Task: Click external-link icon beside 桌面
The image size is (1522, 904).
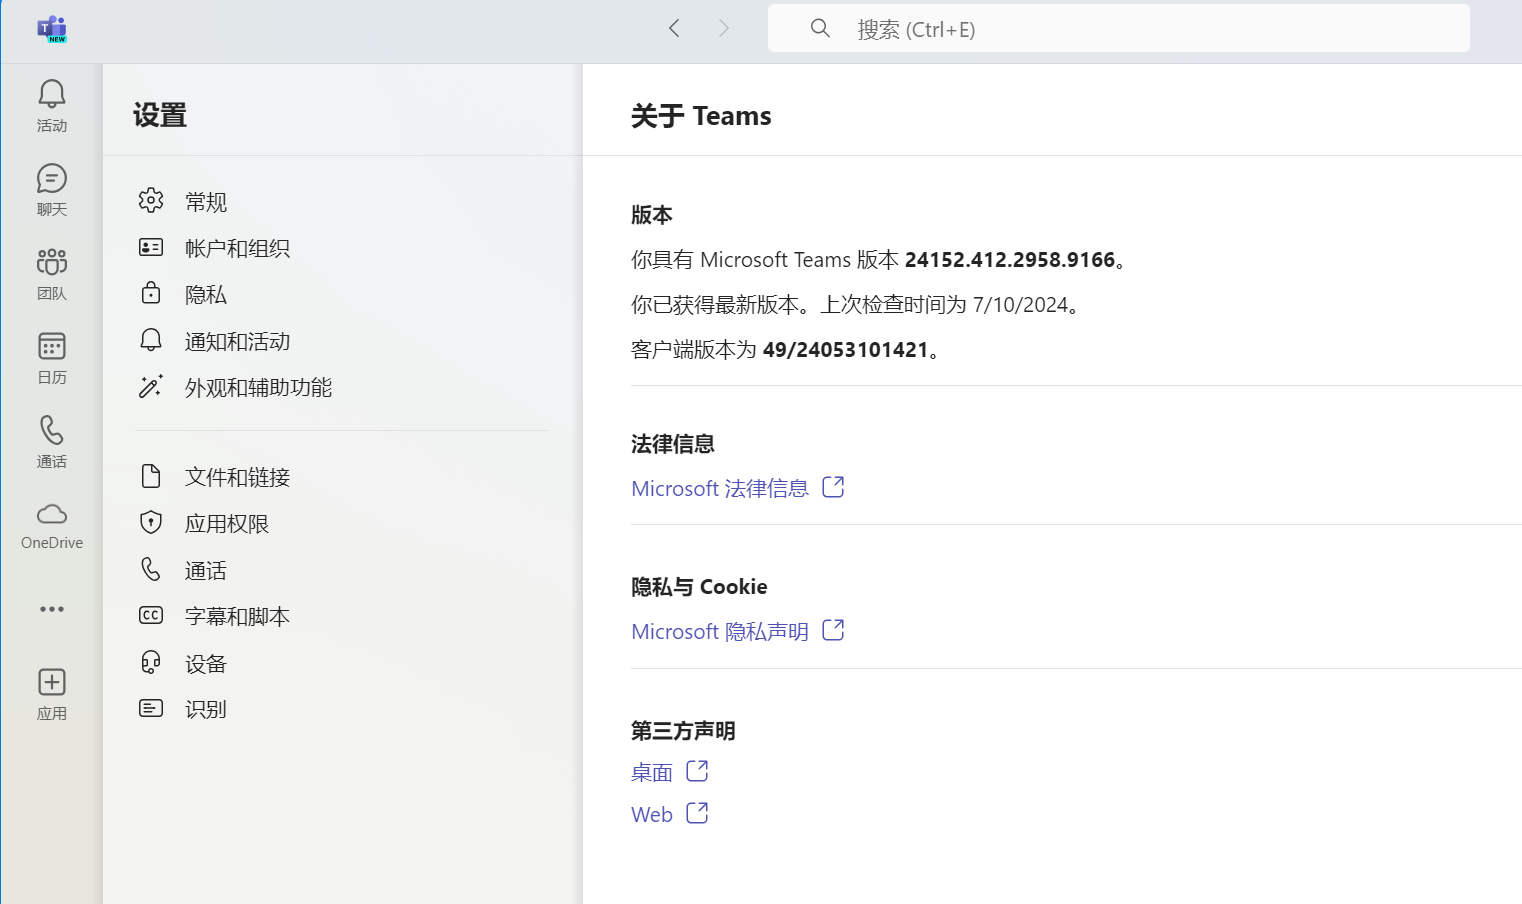Action: tap(697, 771)
